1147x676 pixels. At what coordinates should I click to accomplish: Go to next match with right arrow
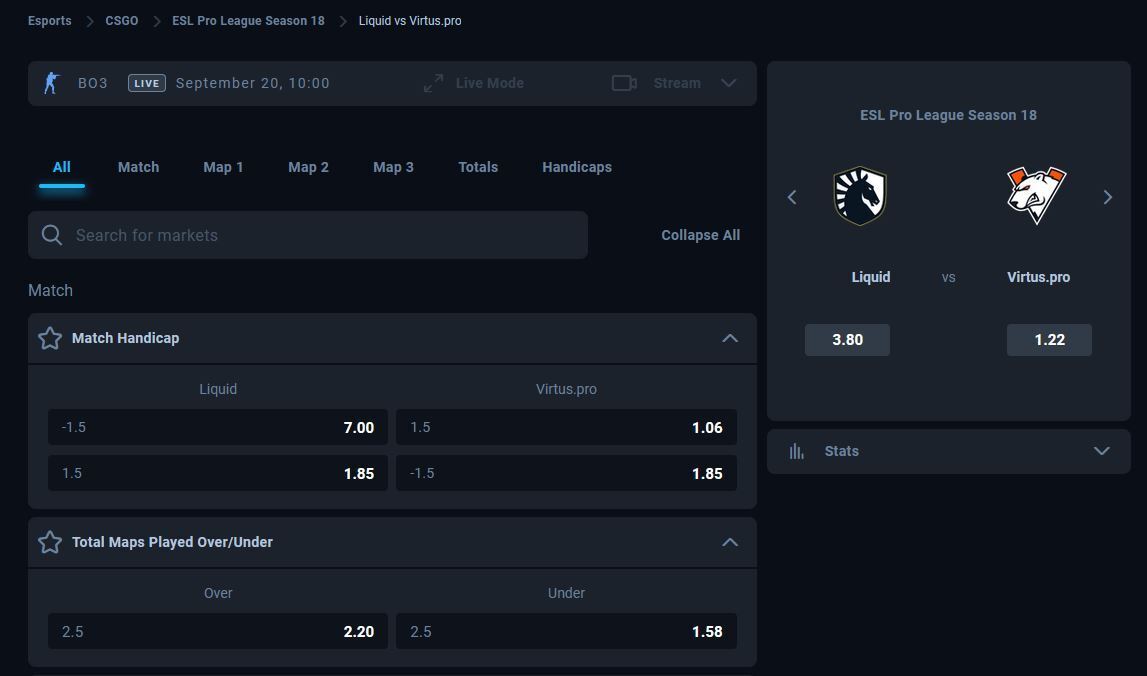pos(1107,197)
